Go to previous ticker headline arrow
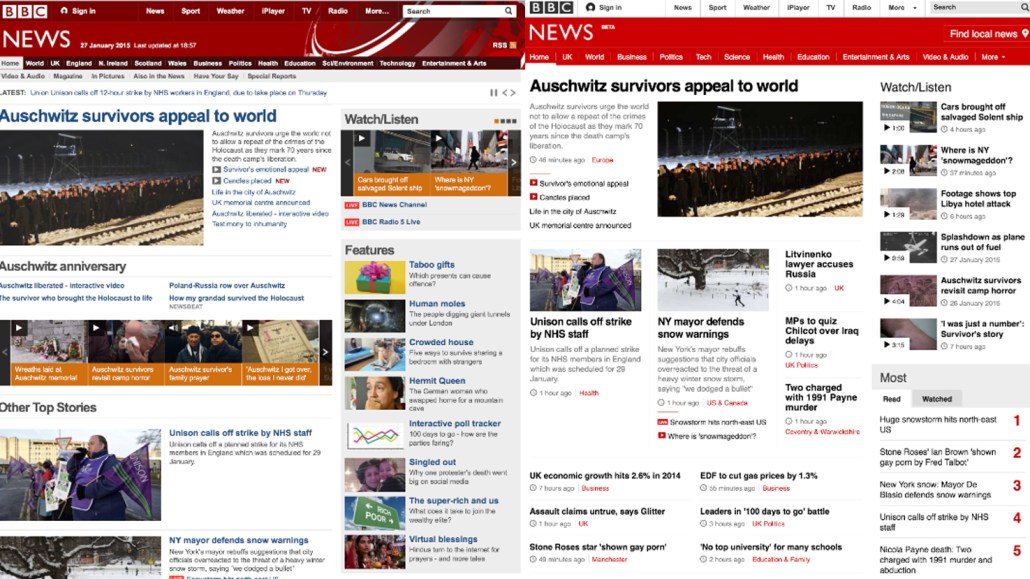The image size is (1030, 579). pos(504,93)
